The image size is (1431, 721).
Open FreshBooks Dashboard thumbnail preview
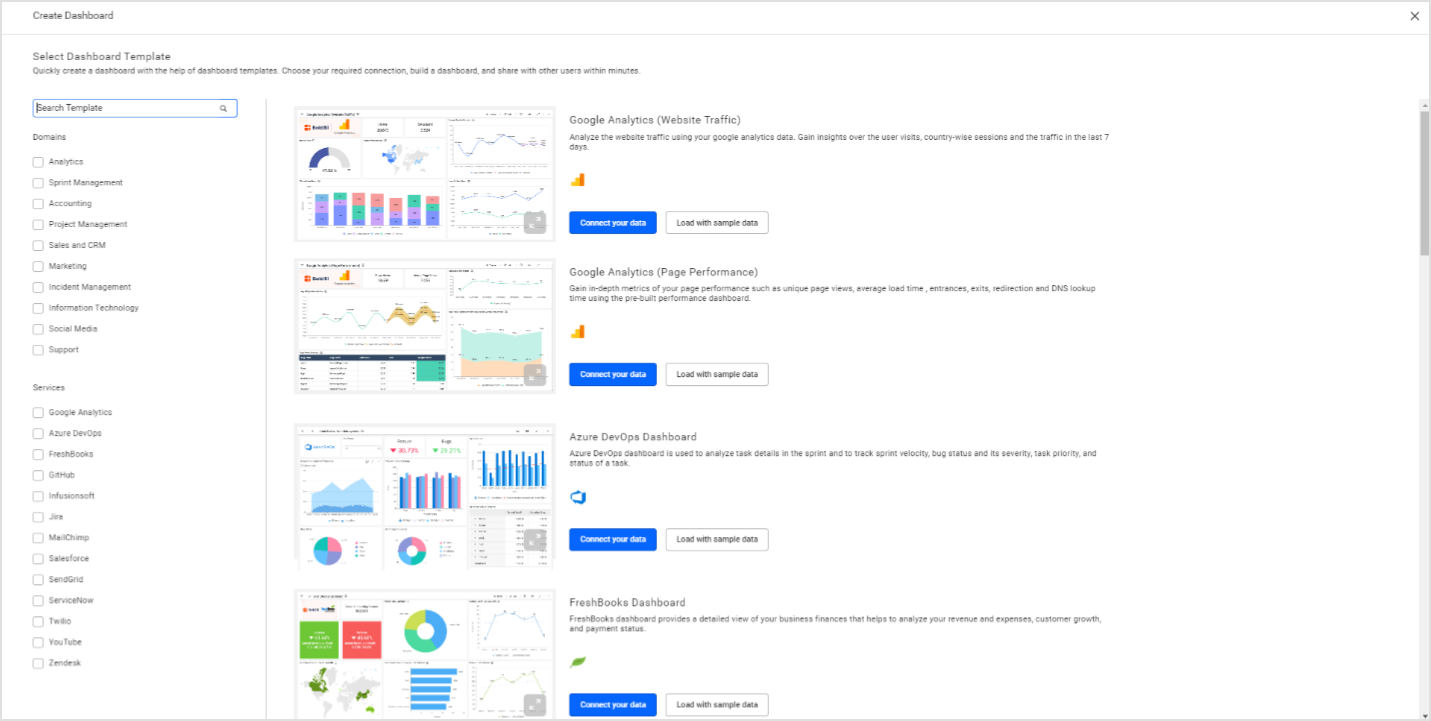click(x=425, y=655)
